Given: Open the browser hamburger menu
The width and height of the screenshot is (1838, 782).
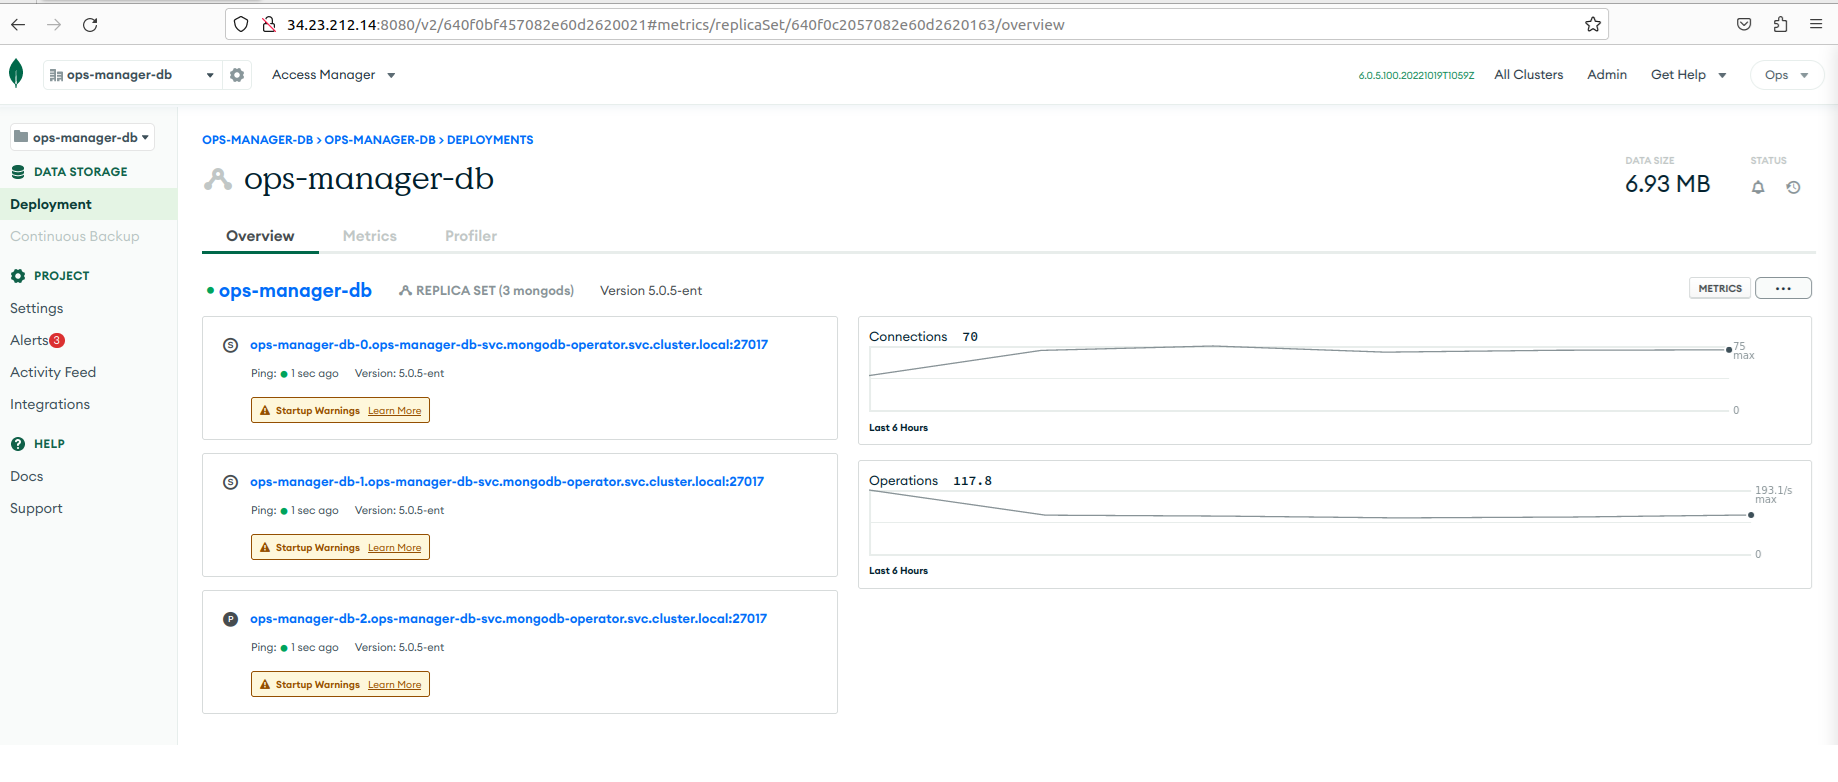Looking at the screenshot, I should [x=1816, y=24].
